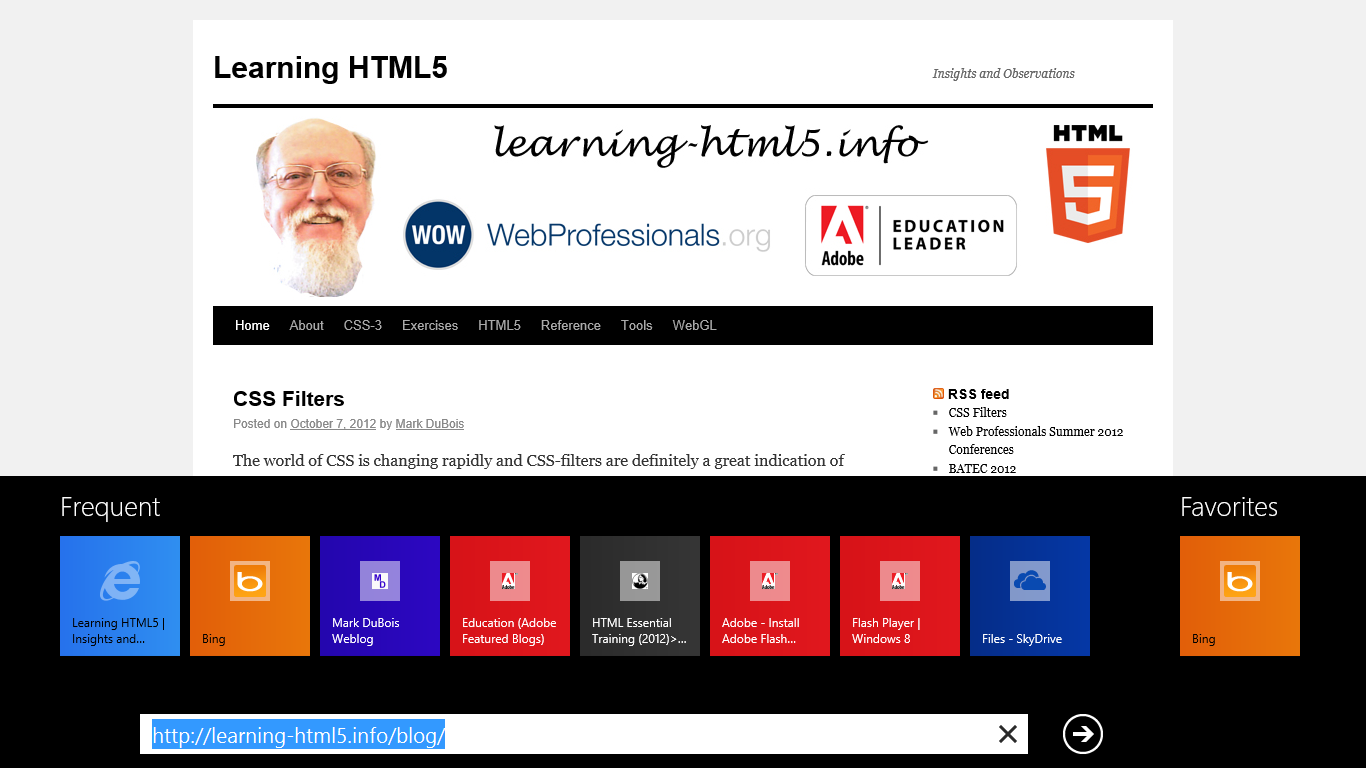Image resolution: width=1366 pixels, height=768 pixels.
Task: Click the WOW WebProfessionals.org logo
Action: 587,235
